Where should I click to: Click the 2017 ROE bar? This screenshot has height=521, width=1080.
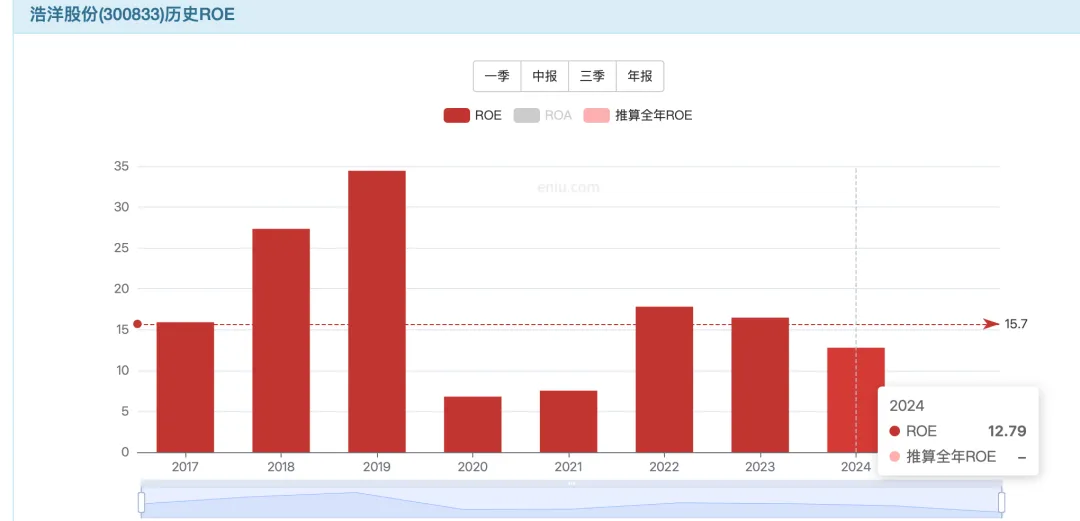(185, 387)
